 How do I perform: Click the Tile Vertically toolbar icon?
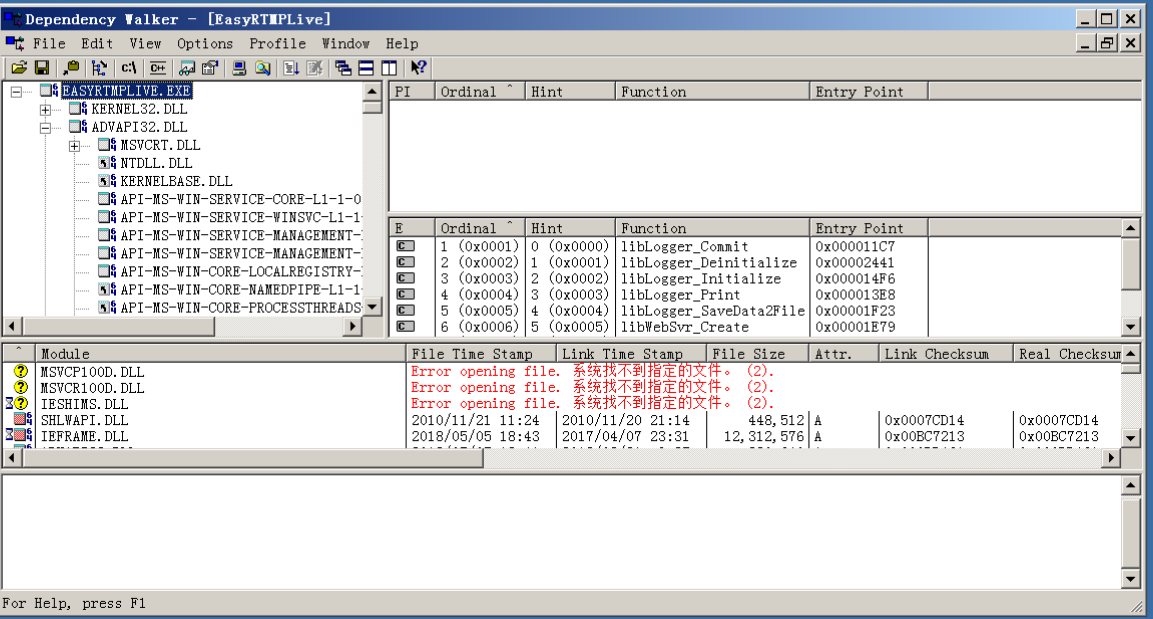(x=389, y=68)
